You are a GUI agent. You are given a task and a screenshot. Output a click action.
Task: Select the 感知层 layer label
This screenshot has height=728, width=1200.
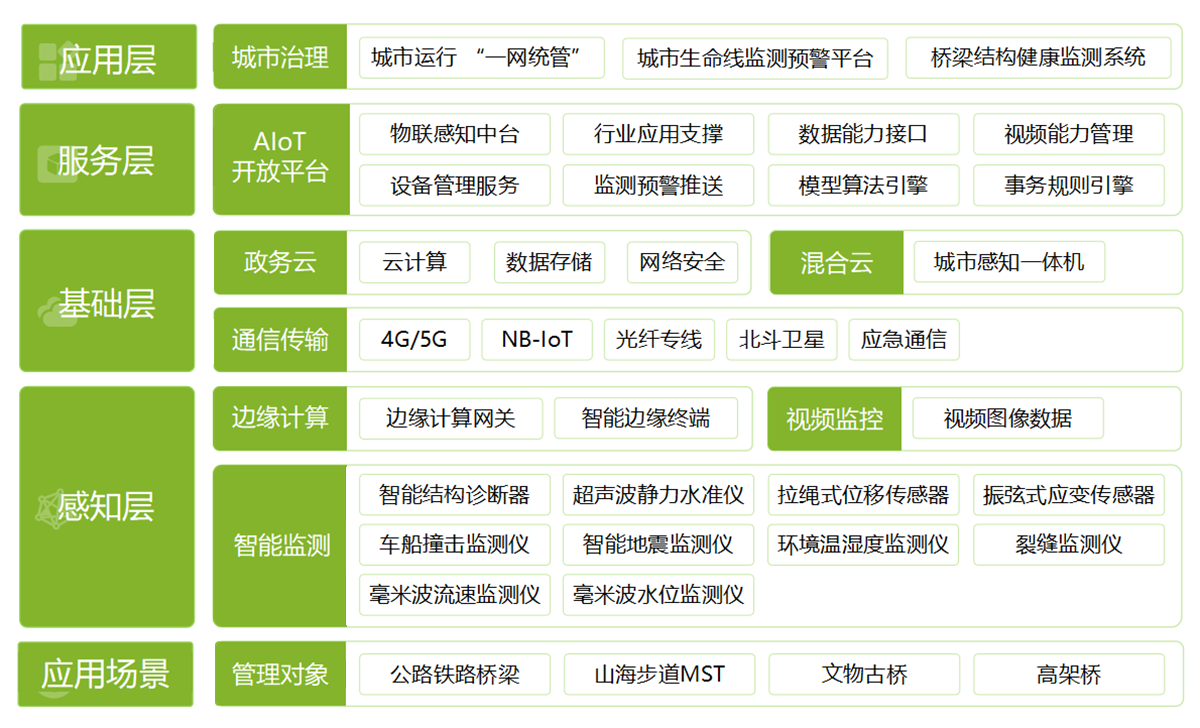click(107, 506)
